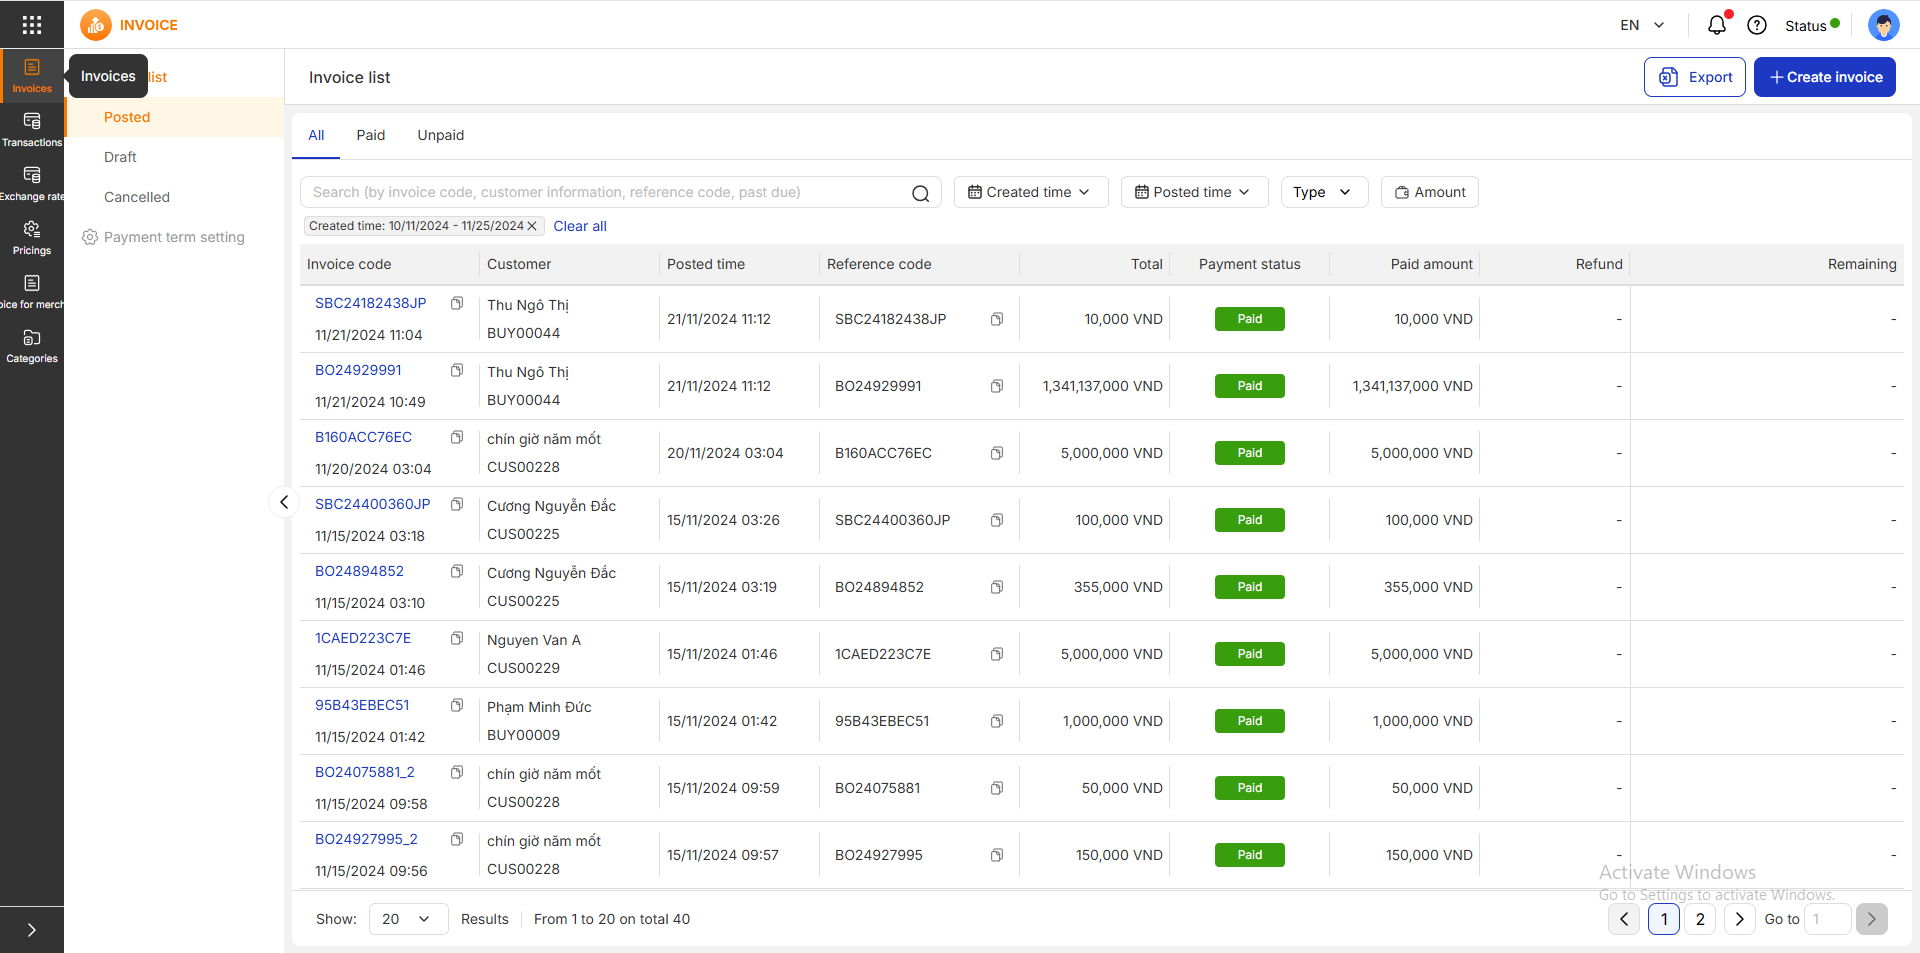Open Transactions in the left sidebar

[x=32, y=129]
